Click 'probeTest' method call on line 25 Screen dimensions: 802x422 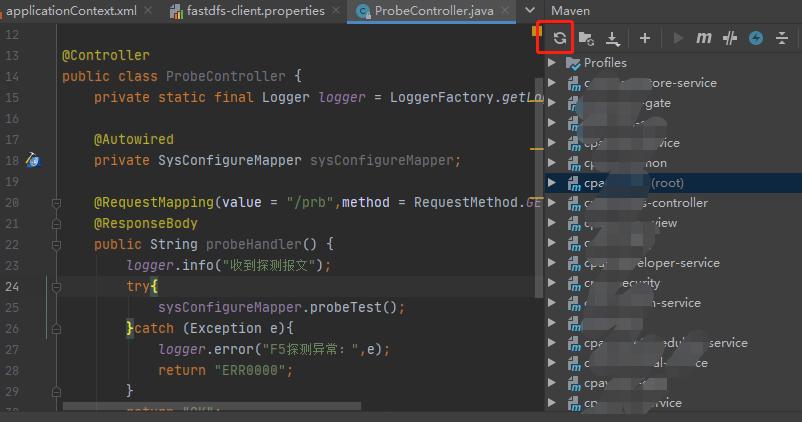[x=346, y=307]
